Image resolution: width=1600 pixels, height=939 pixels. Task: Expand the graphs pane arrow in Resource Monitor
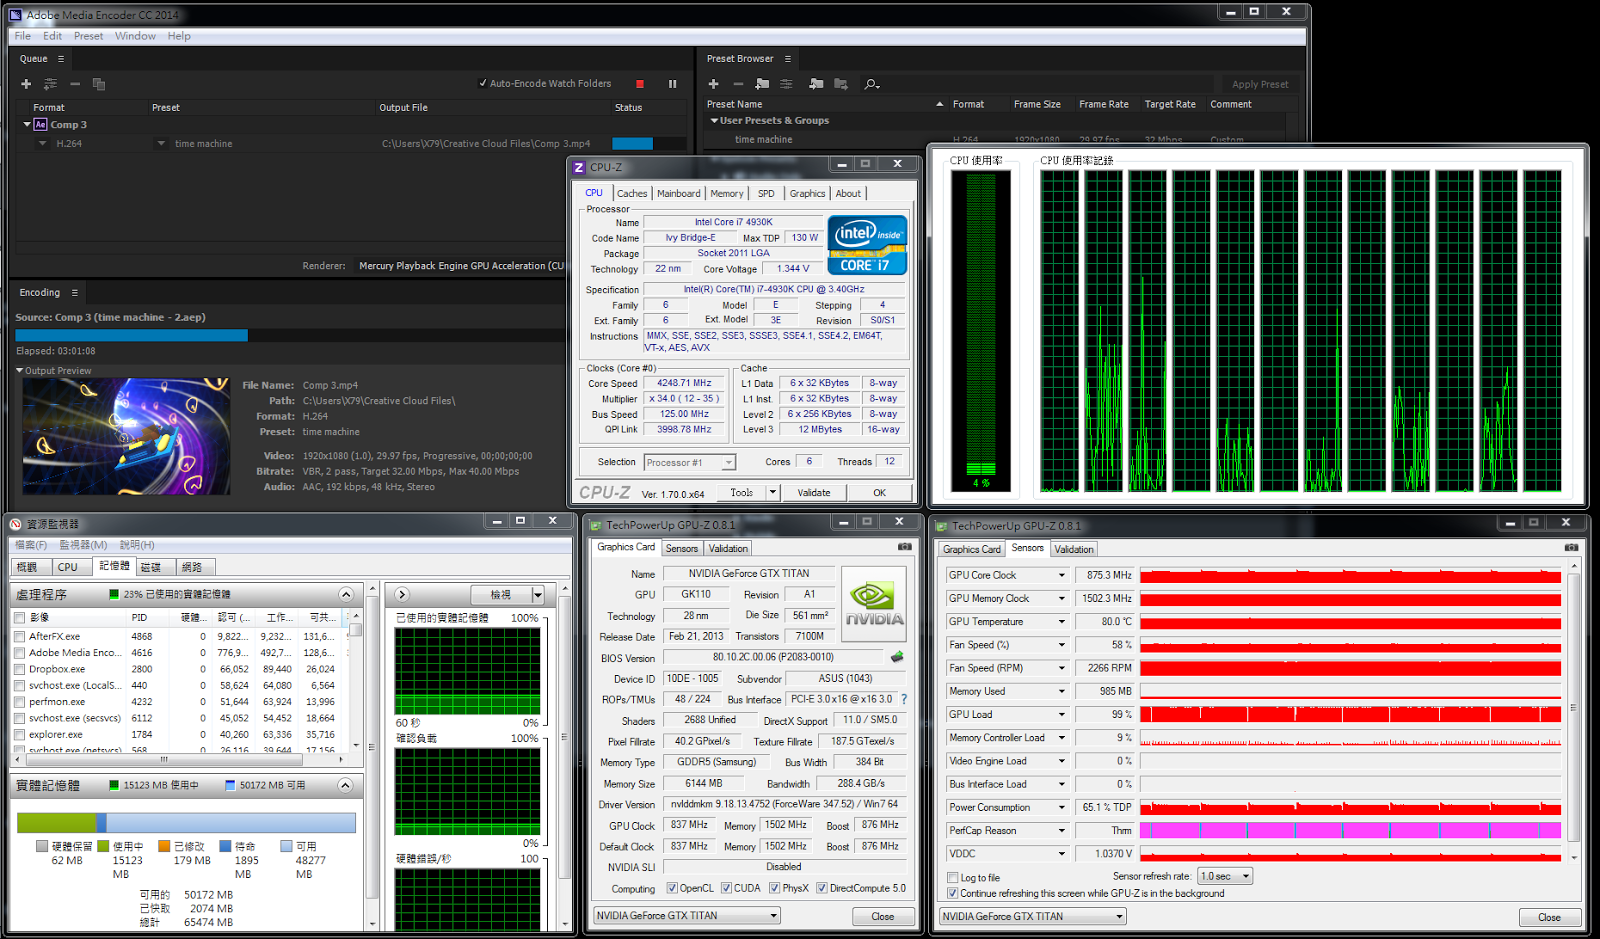(x=402, y=594)
